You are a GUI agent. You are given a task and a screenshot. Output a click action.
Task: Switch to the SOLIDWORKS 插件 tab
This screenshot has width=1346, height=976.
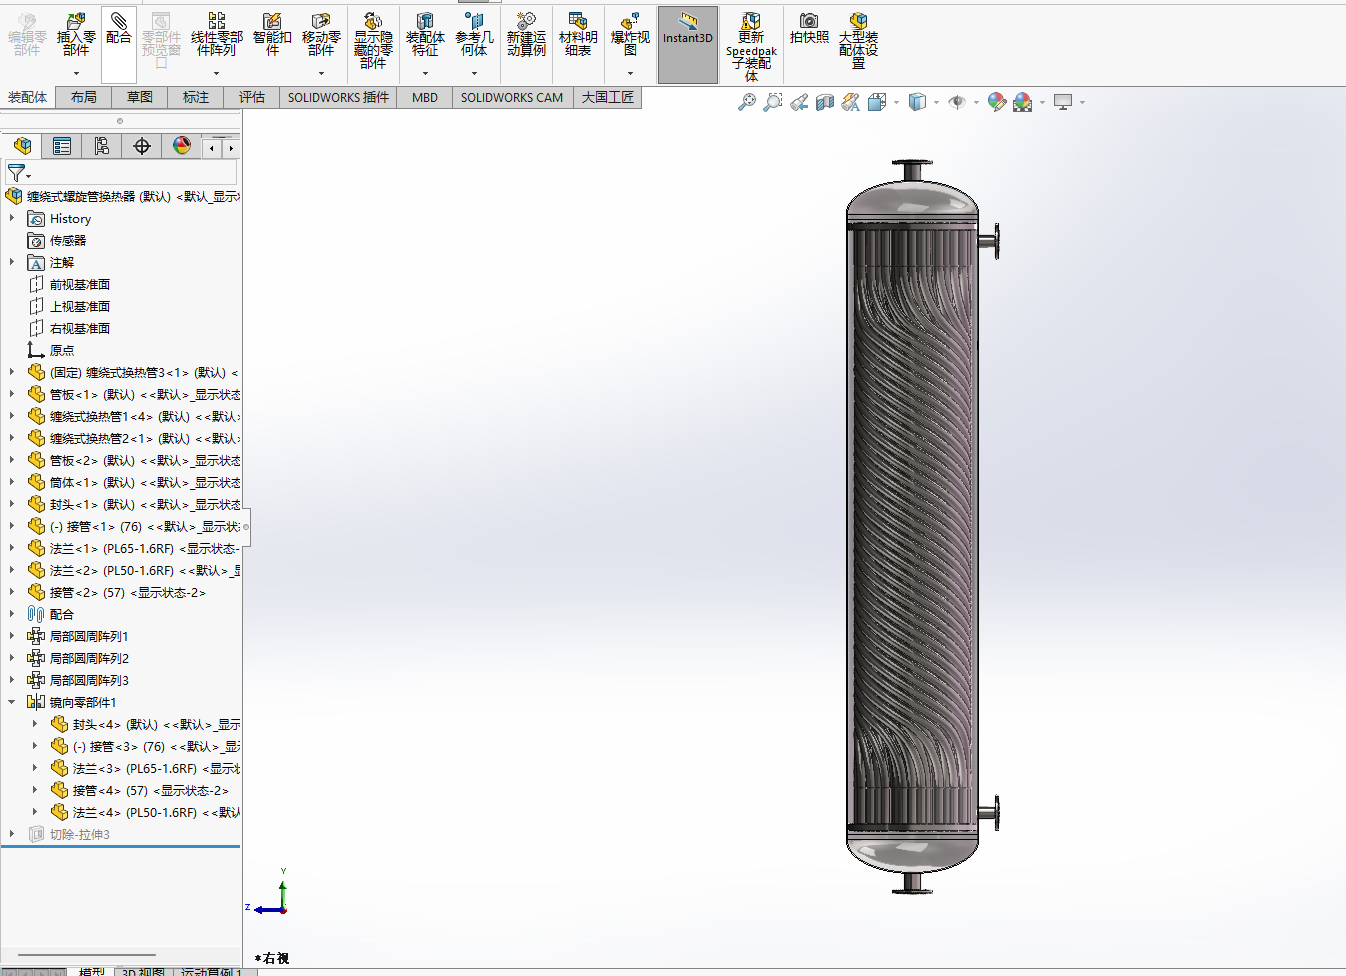[x=338, y=97]
